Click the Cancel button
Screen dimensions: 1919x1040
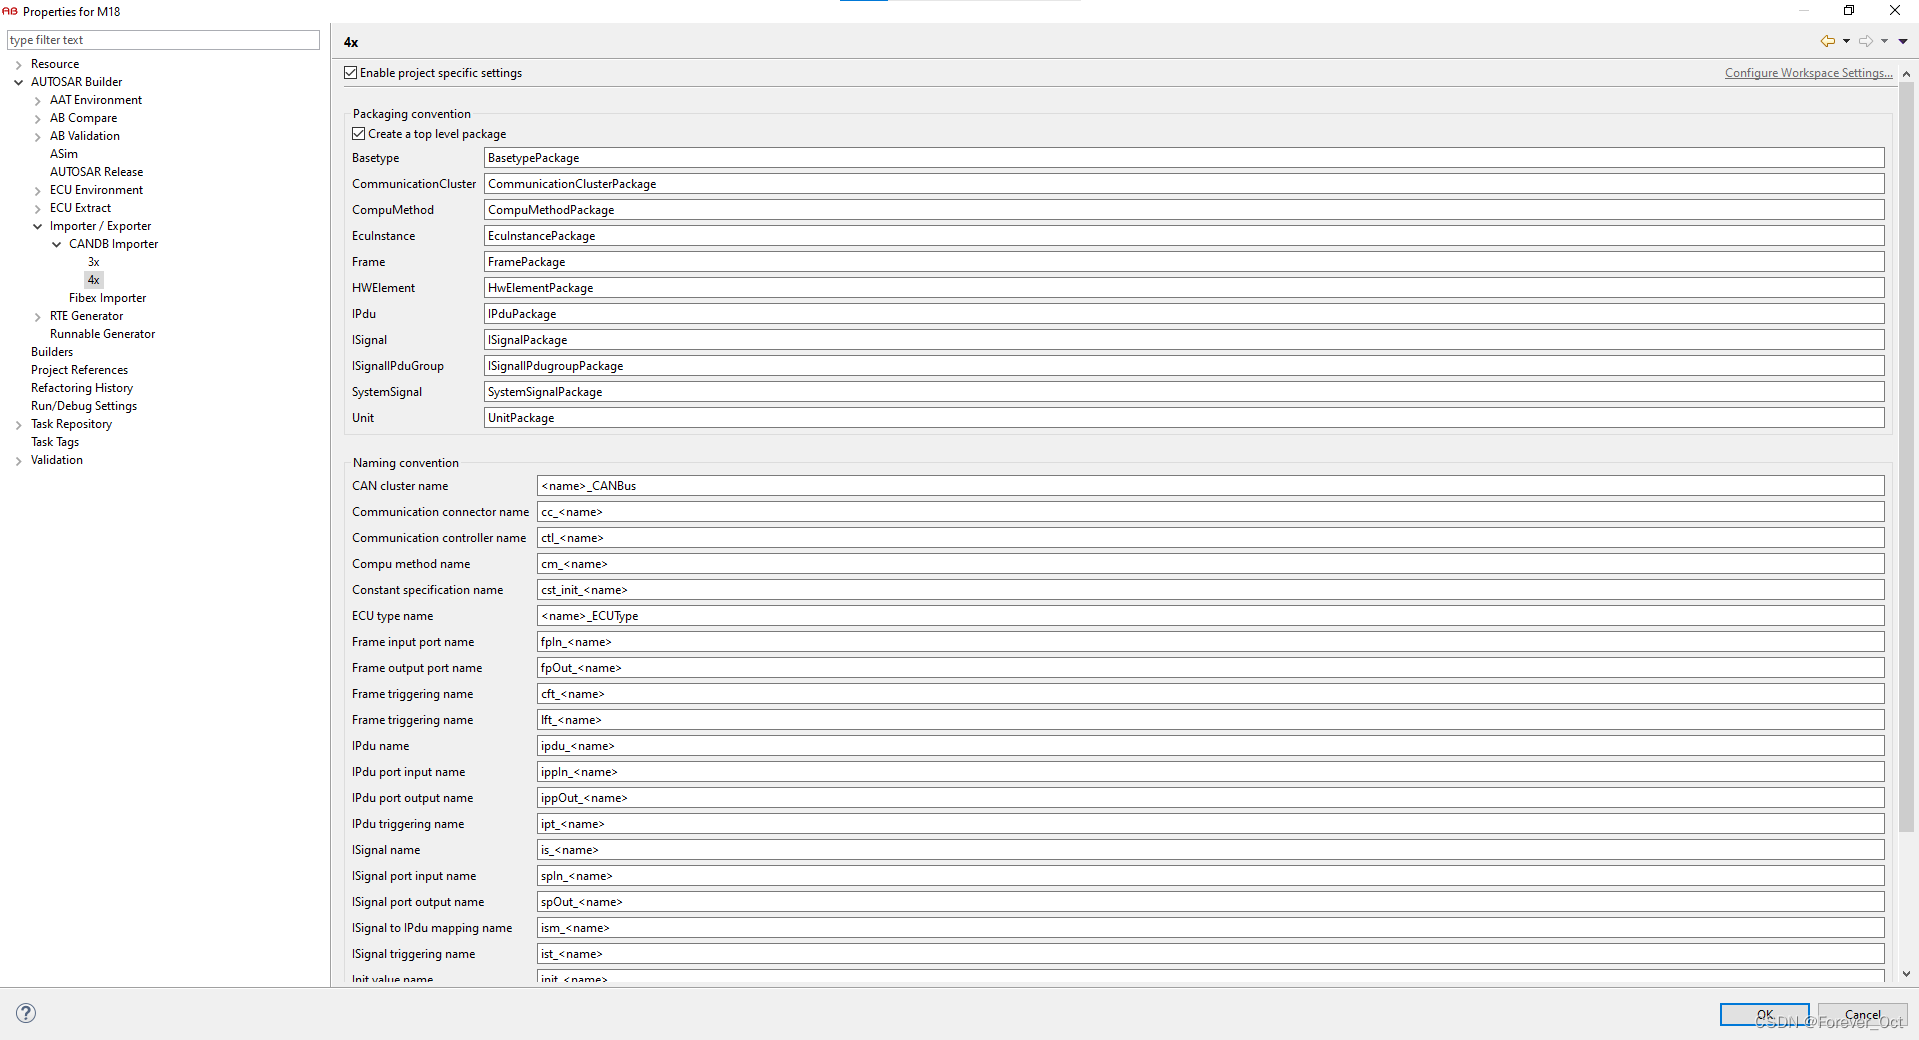pyautogui.click(x=1861, y=1014)
